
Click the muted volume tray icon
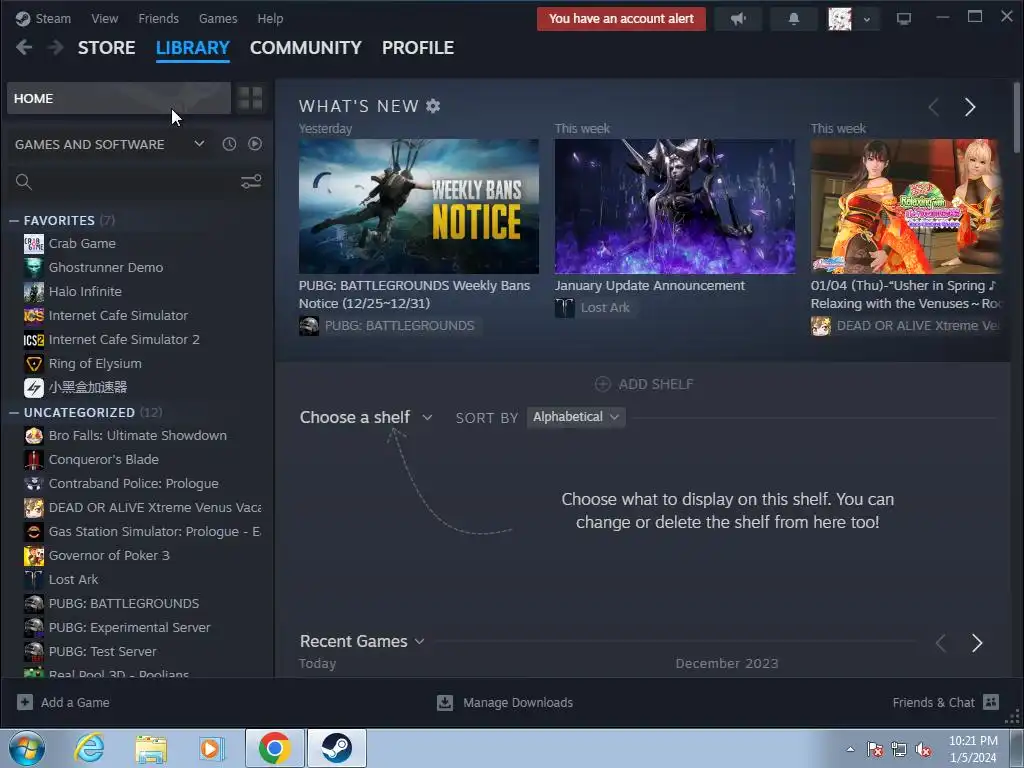tap(923, 749)
